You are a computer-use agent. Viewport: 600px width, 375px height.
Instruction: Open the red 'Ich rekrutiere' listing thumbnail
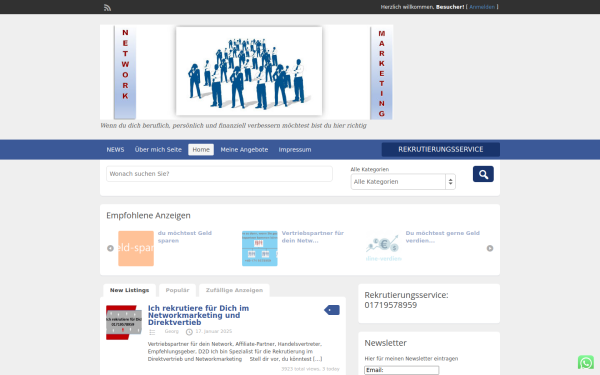[124, 323]
